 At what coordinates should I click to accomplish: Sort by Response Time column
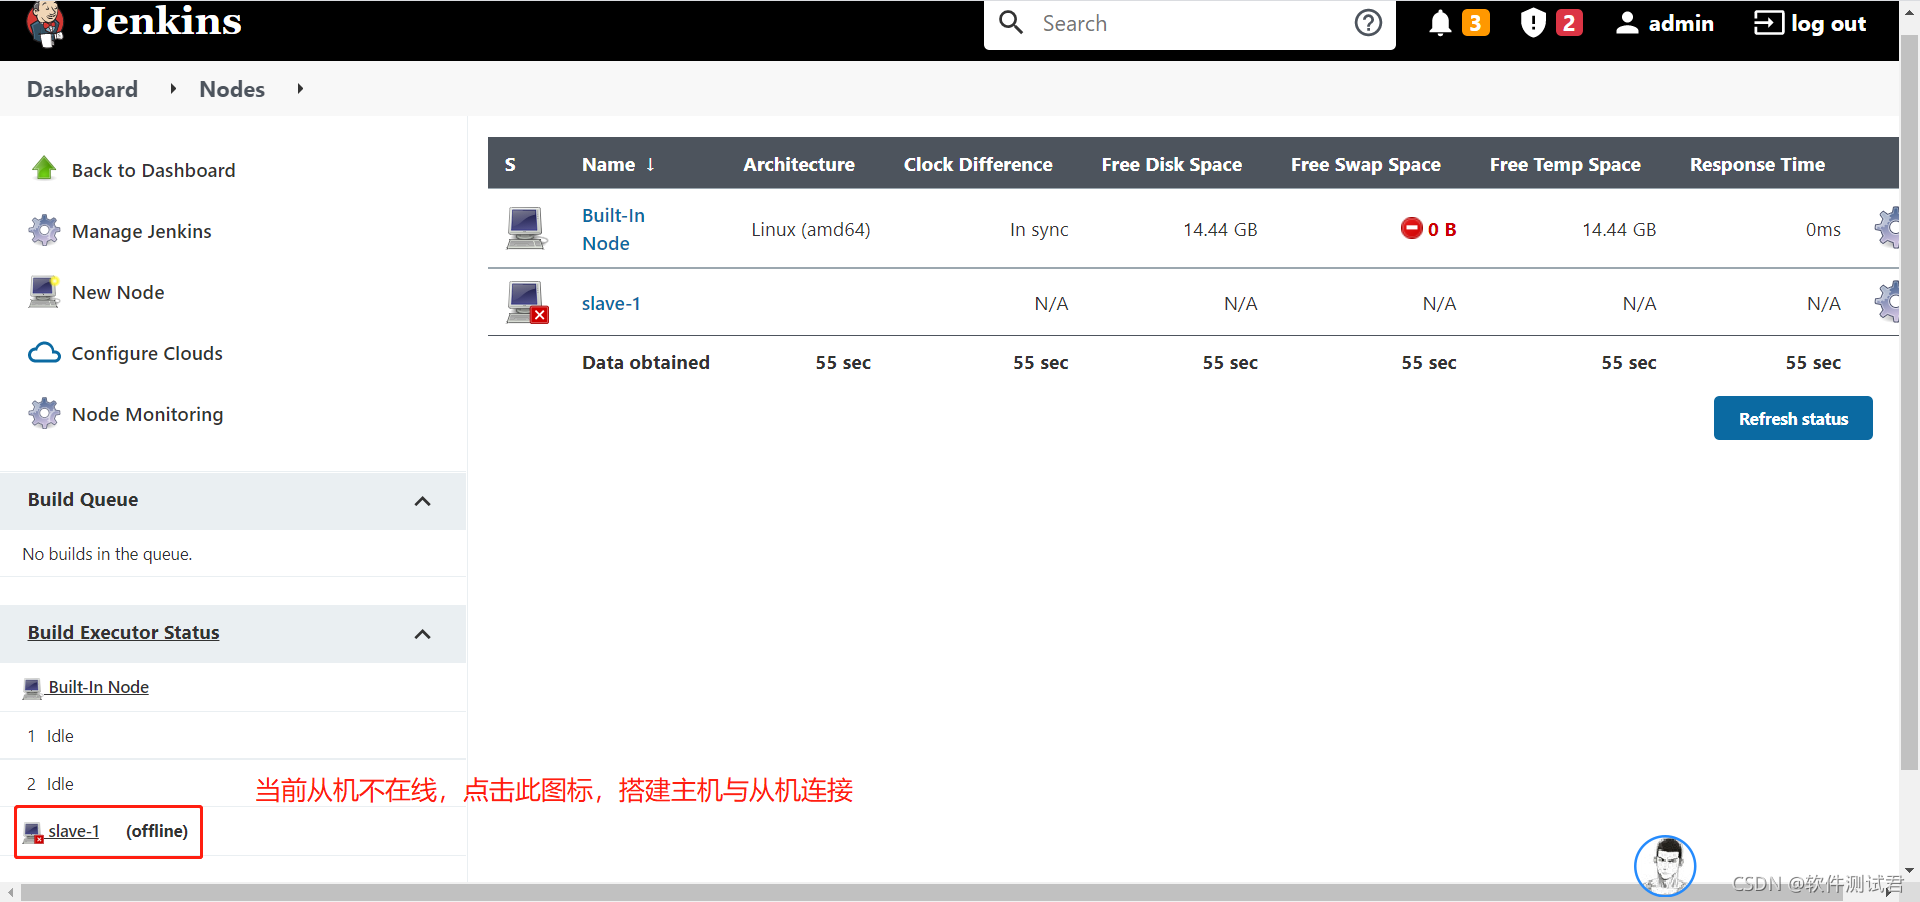(1757, 164)
